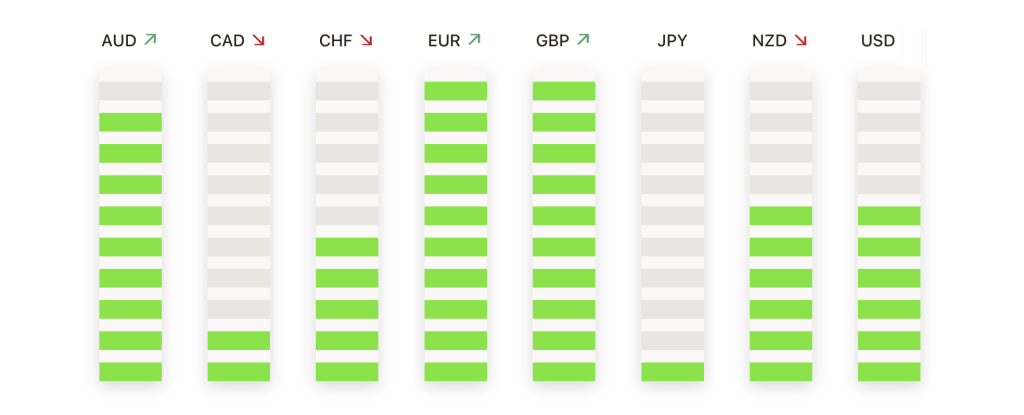Click the bottom green bar in USD column

(x=889, y=372)
